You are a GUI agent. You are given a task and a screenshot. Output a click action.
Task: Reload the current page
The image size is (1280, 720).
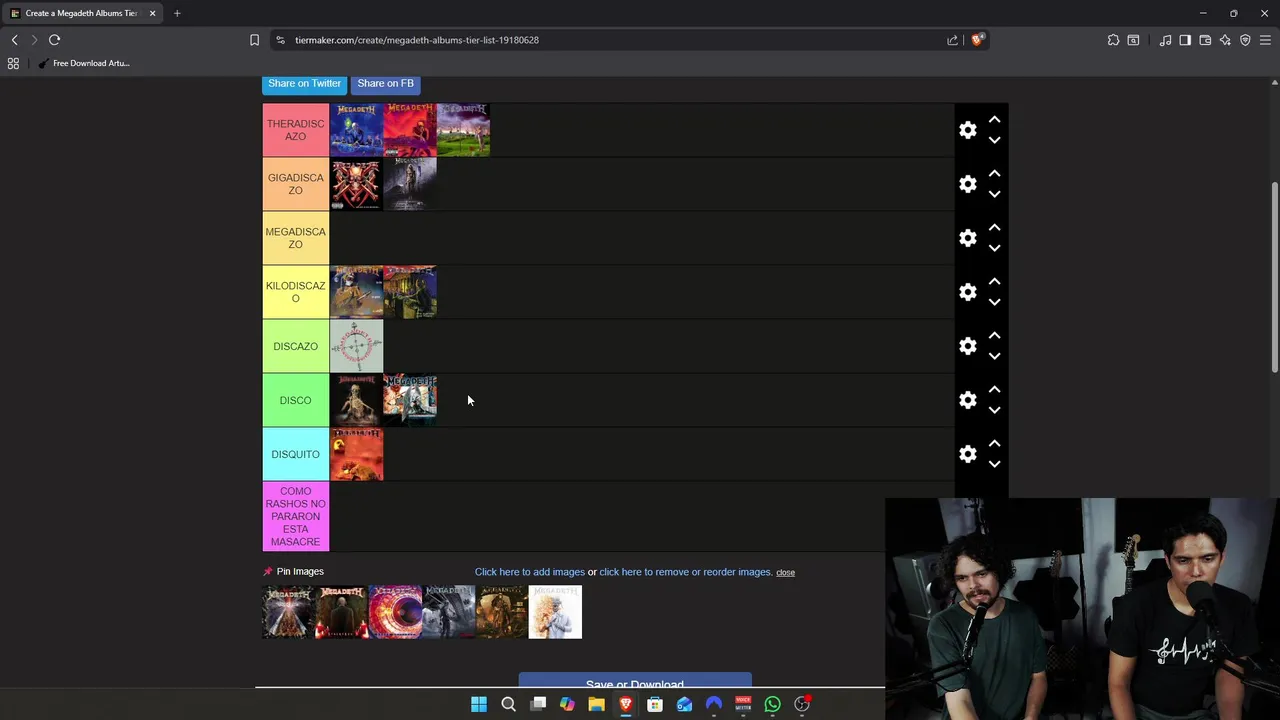pos(55,40)
